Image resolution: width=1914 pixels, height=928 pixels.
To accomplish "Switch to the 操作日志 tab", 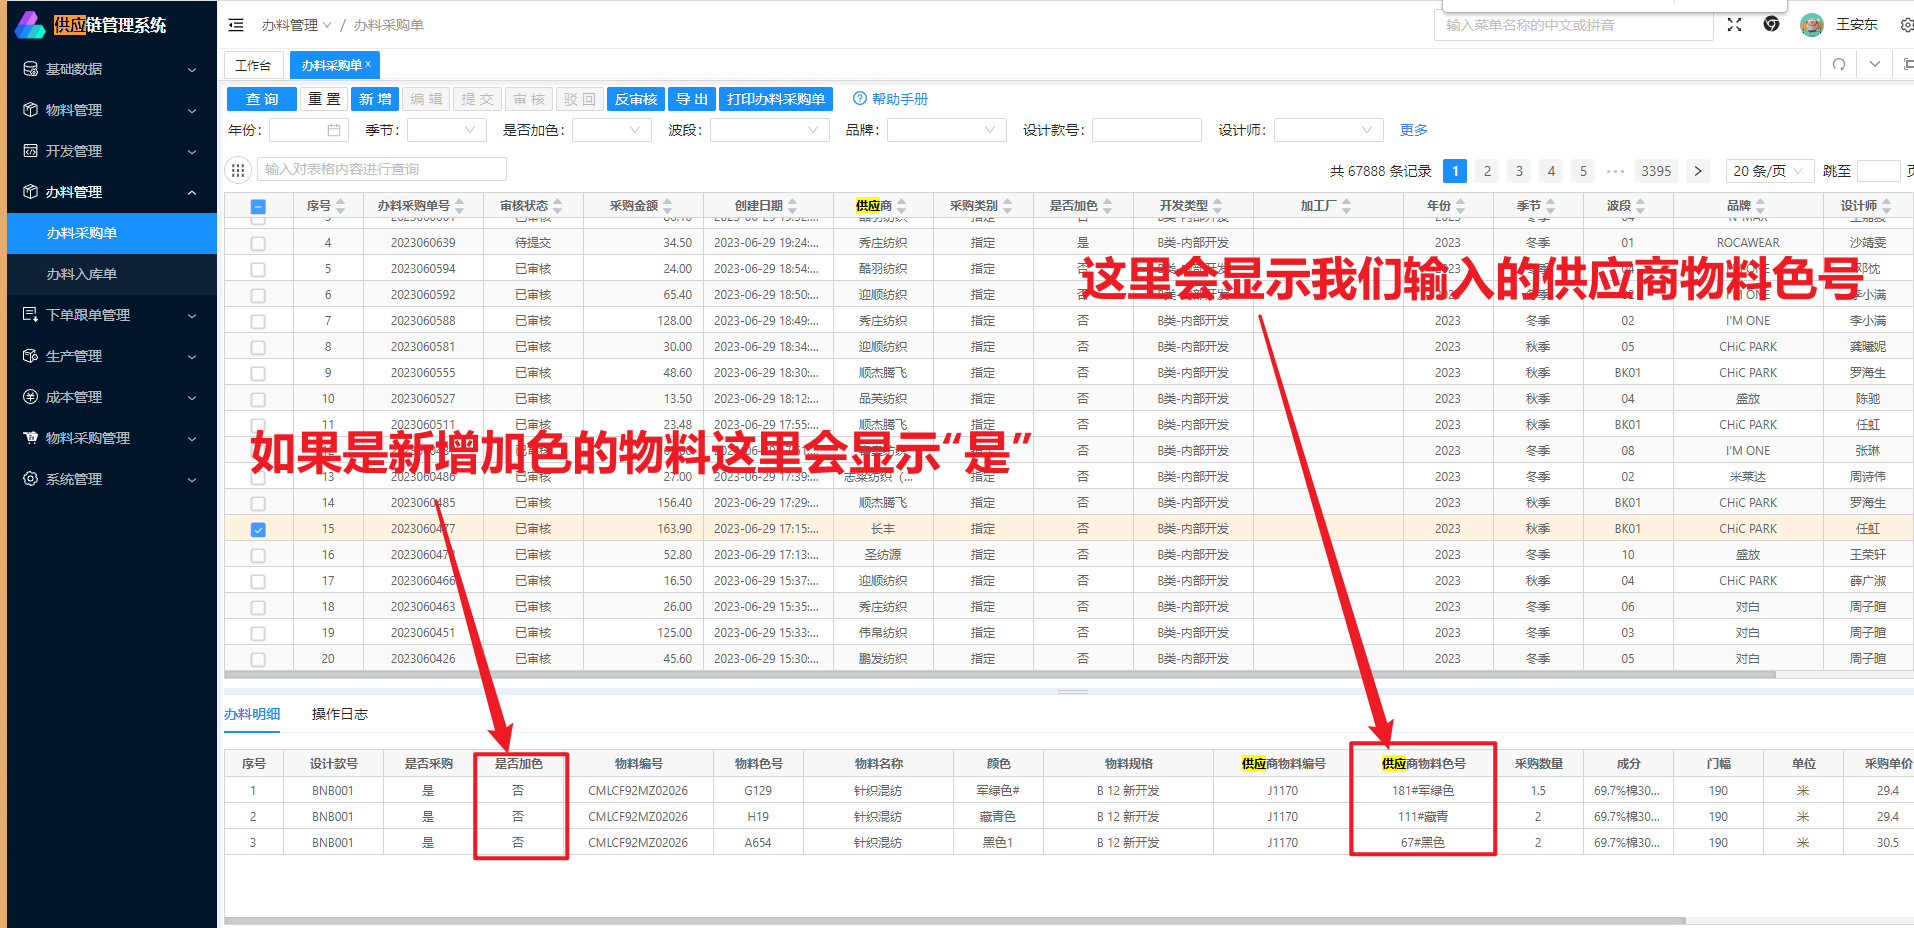I will 339,714.
